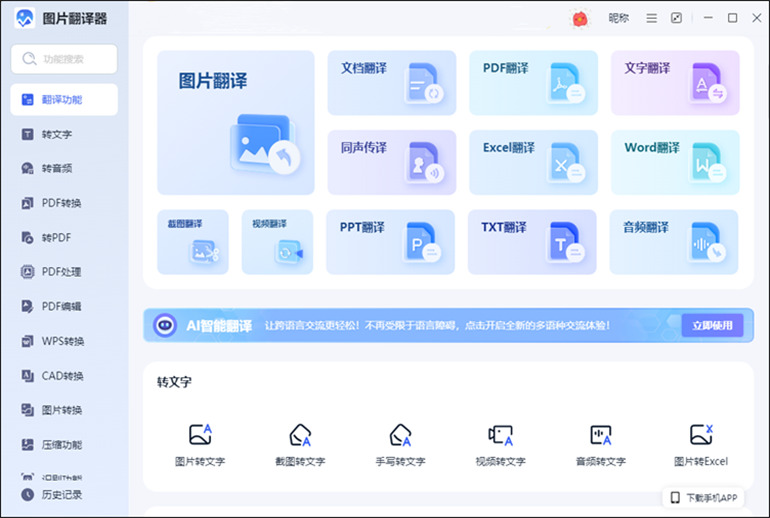Open the hamburger menu in title bar

[x=651, y=18]
